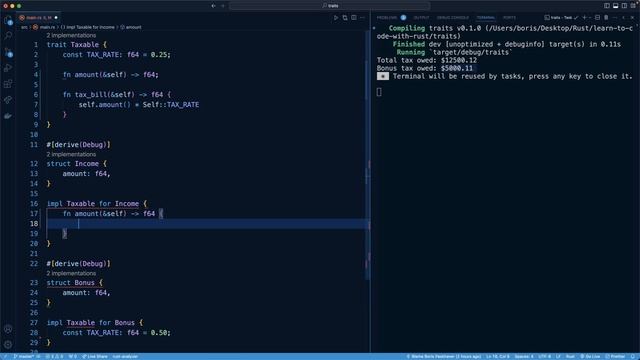640x360 pixels.
Task: Open terminal panel more actions ellipsis
Action: (x=615, y=18)
